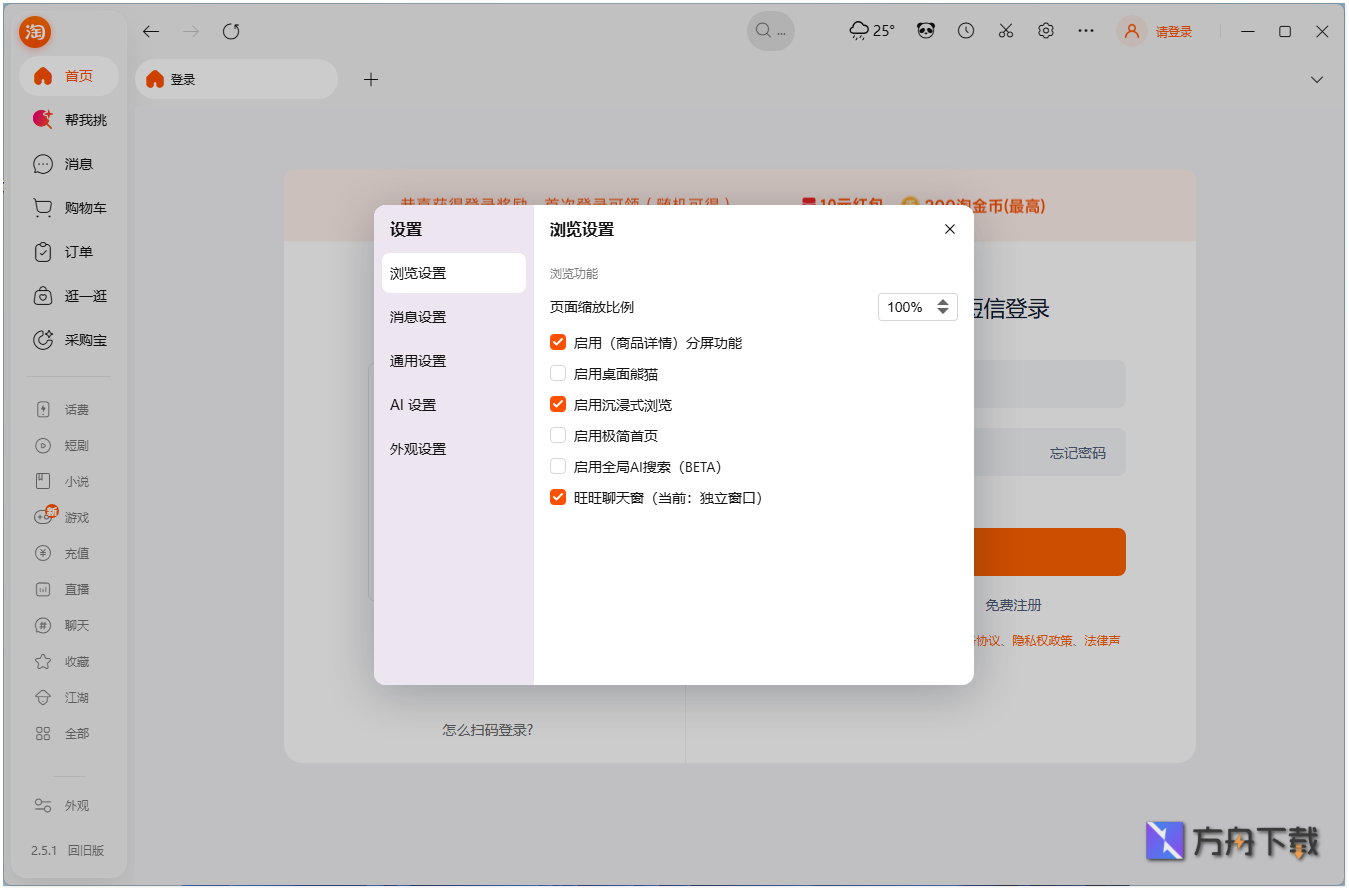This screenshot has width=1349, height=890.
Task: Open 聊天 chat shortcut
Action: 63,625
